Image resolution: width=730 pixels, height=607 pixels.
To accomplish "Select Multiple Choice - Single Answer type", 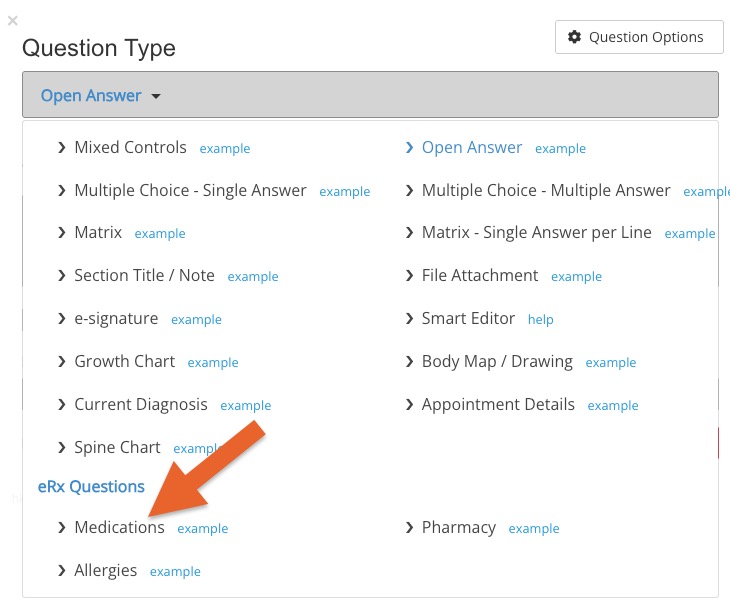I will click(190, 190).
